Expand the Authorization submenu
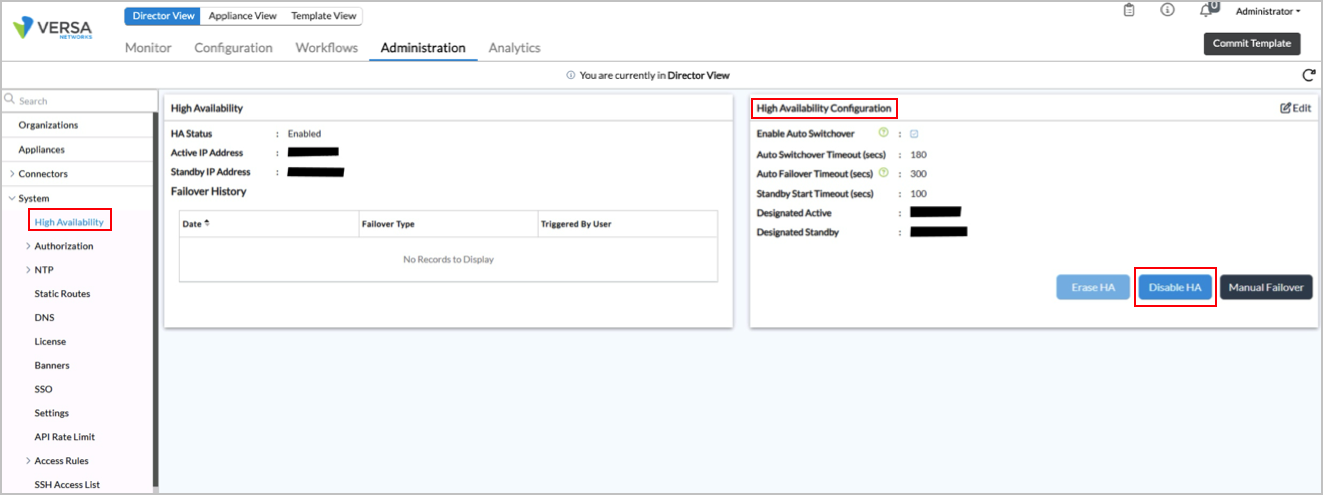This screenshot has height=495, width=1323. (x=28, y=246)
